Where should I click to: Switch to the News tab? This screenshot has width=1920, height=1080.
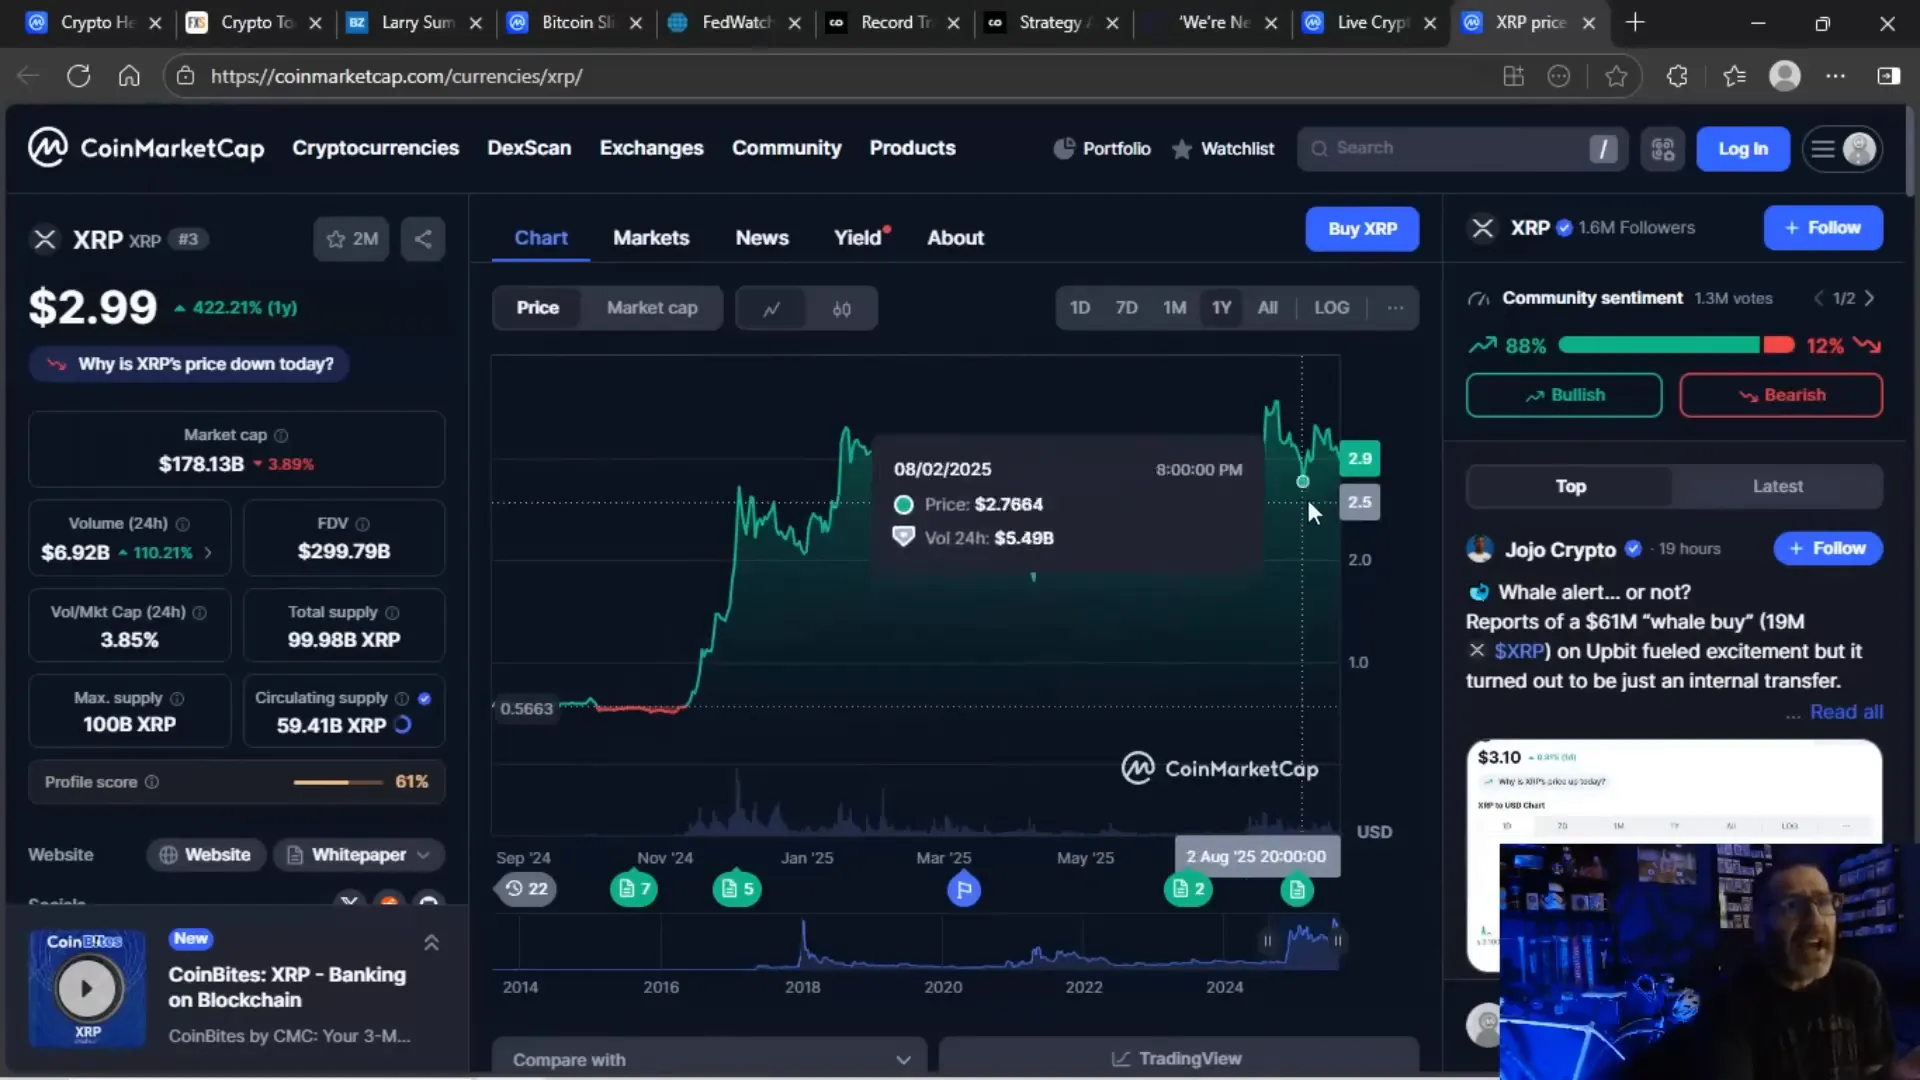762,238
